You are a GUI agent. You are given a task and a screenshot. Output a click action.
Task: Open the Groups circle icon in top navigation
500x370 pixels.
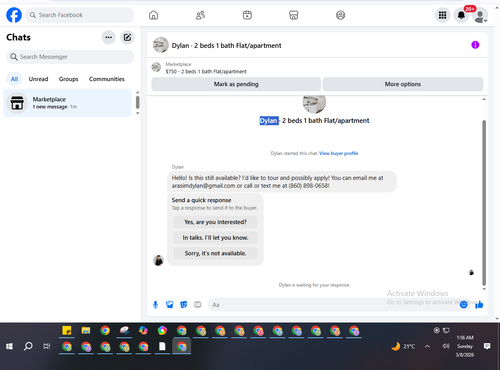340,15
